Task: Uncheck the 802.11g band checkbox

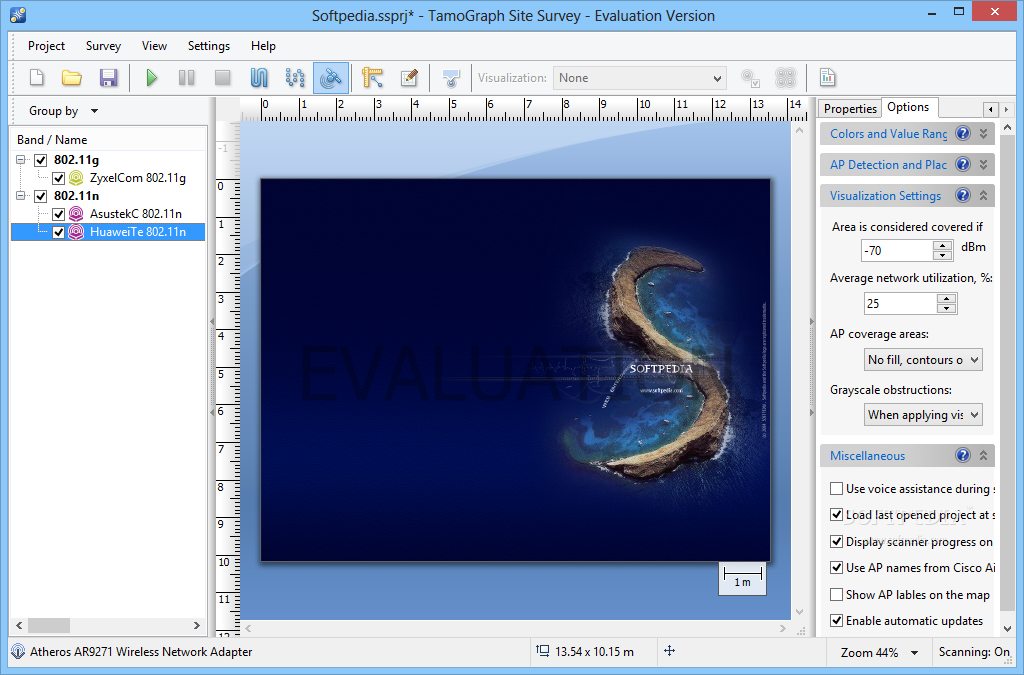Action: coord(40,160)
